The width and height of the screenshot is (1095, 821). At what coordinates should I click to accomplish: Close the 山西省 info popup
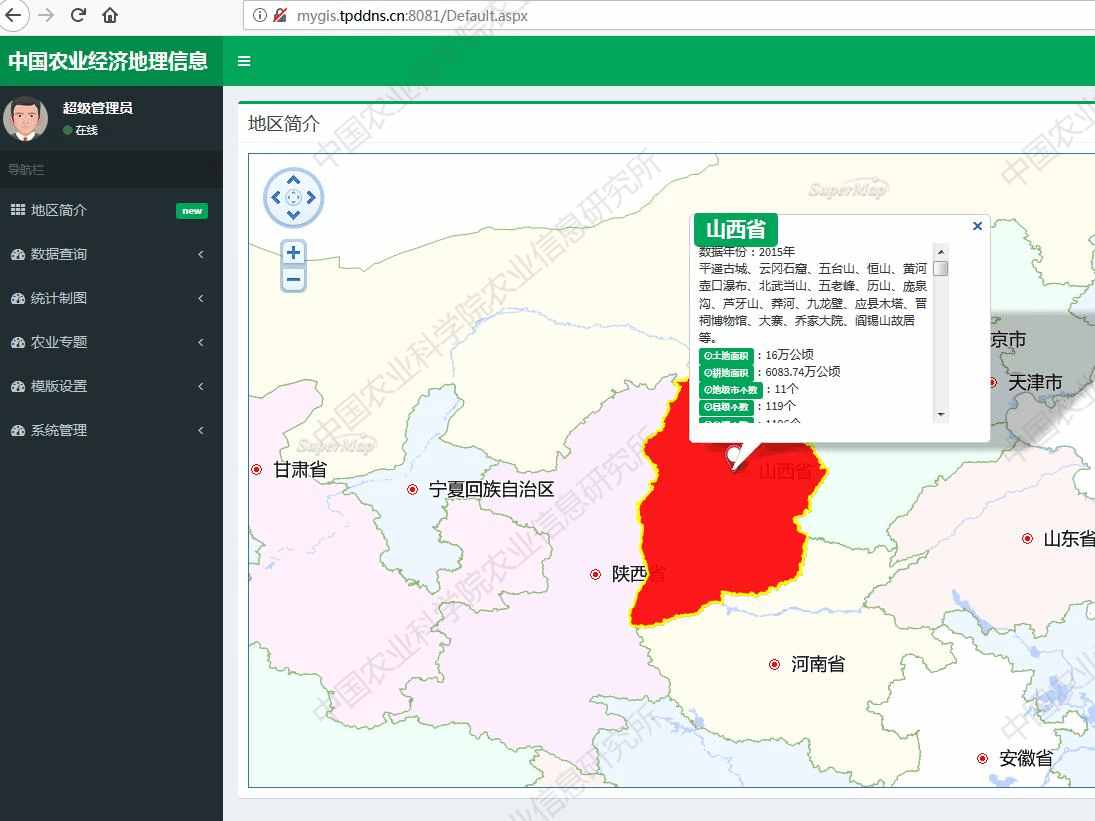point(977,226)
